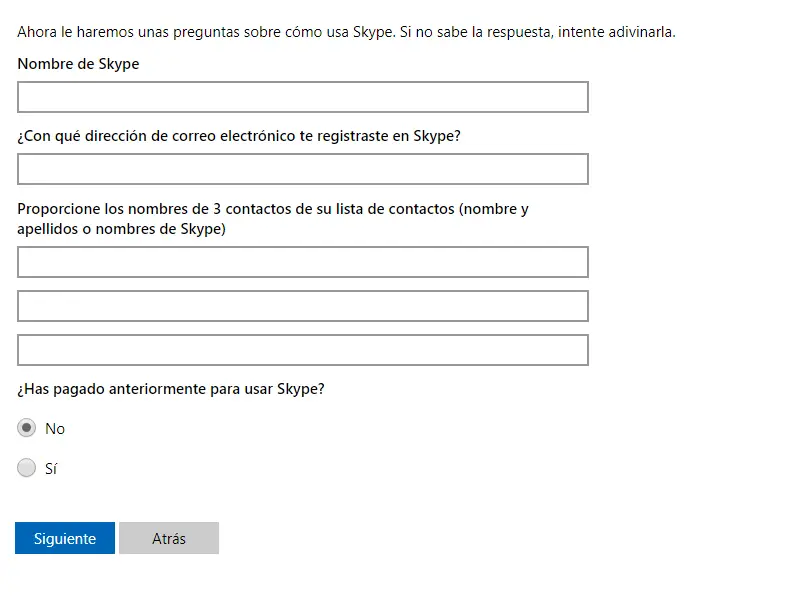
Task: Click the "Nombre de Skype" bold label
Action: click(78, 64)
